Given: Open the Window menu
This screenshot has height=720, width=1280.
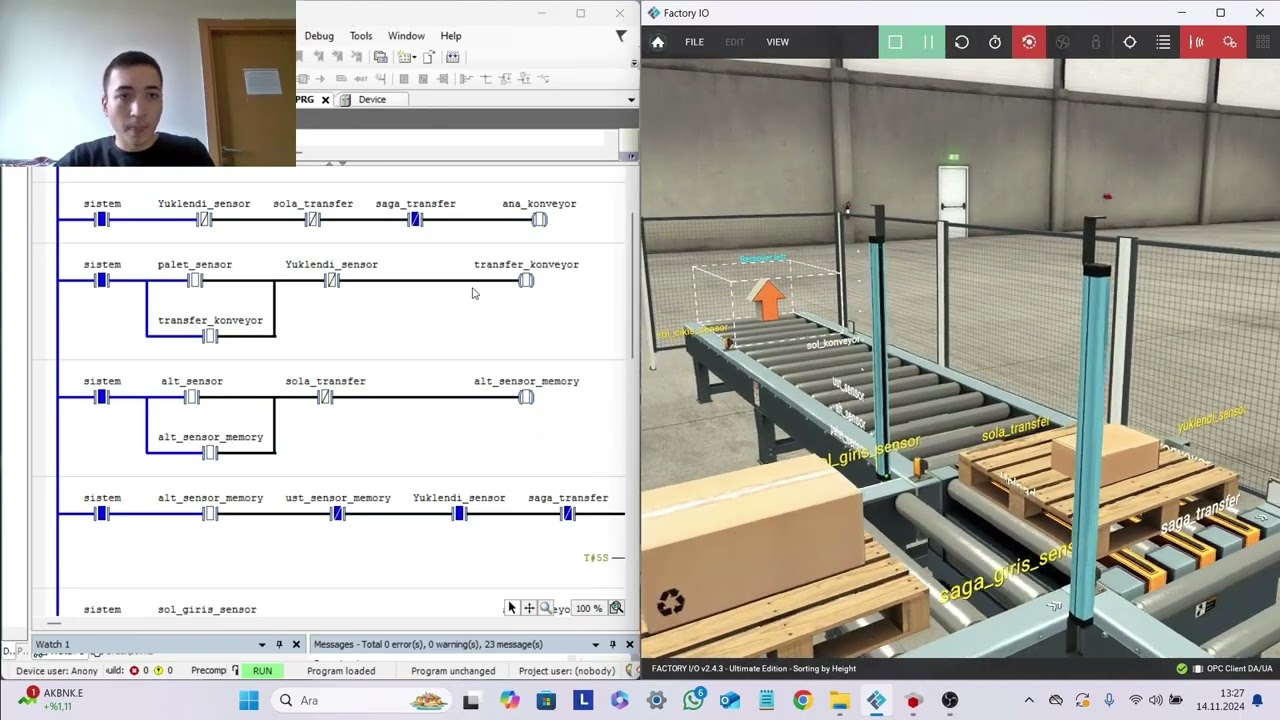Looking at the screenshot, I should tap(406, 36).
